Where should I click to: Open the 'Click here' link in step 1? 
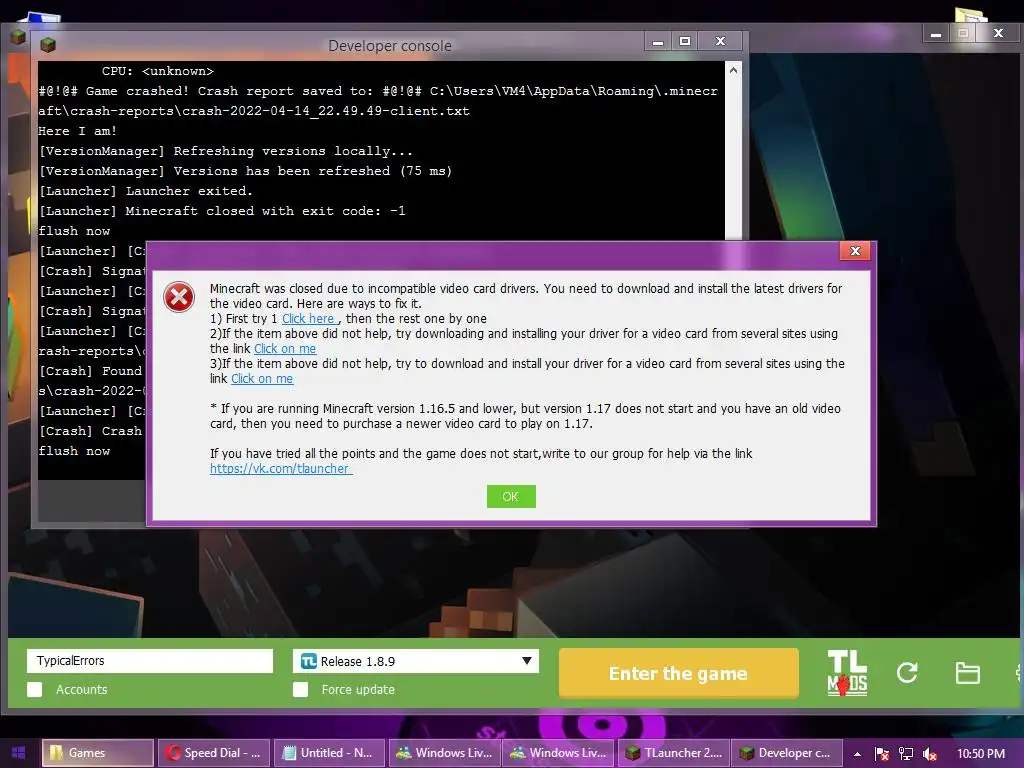coord(308,319)
